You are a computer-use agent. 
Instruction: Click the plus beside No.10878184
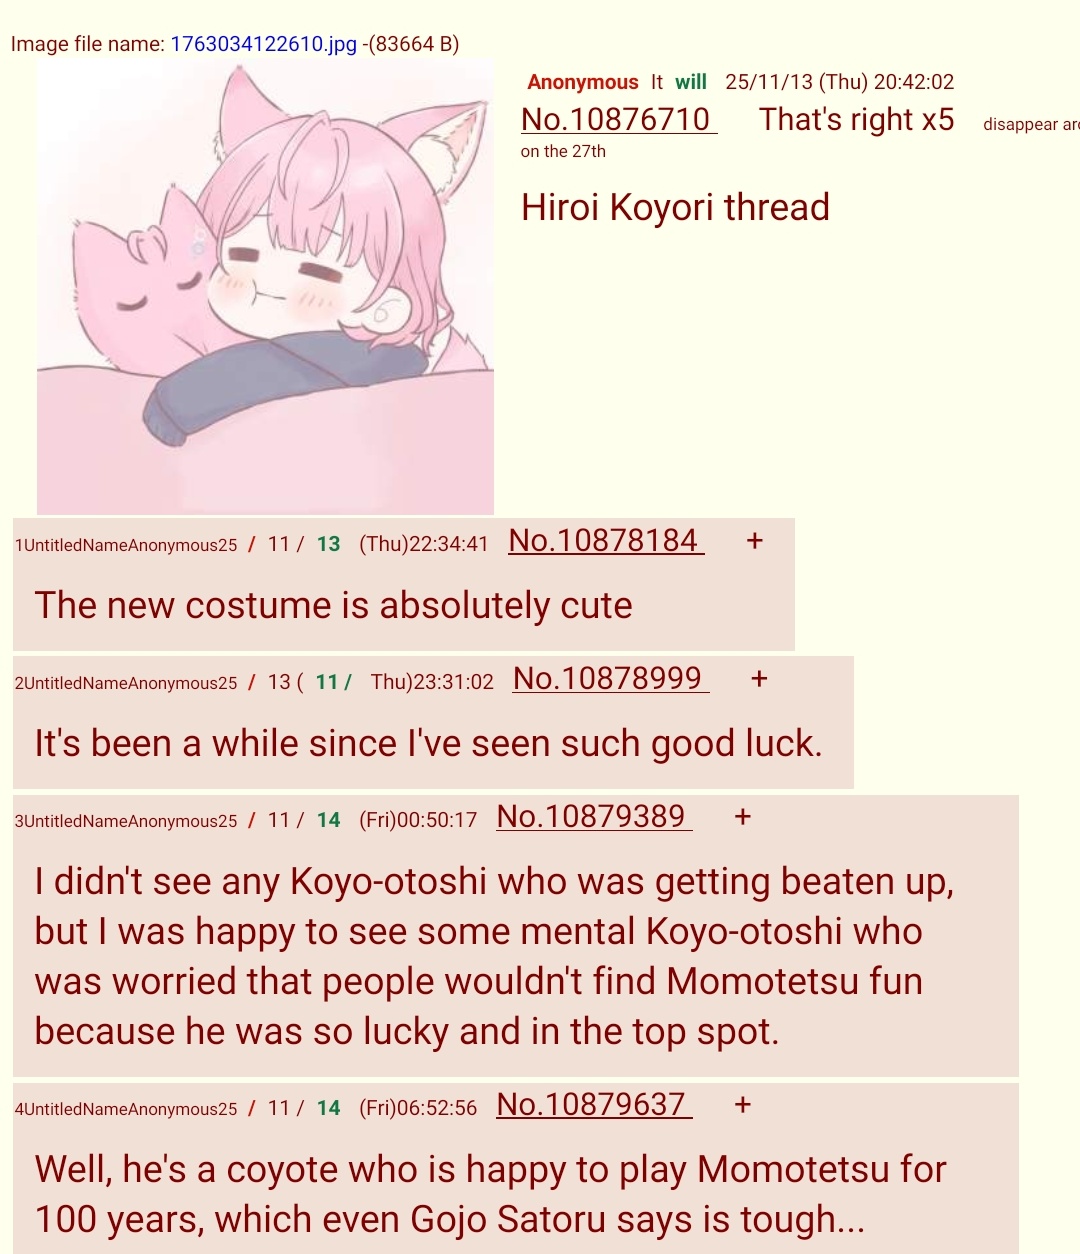pyautogui.click(x=755, y=541)
